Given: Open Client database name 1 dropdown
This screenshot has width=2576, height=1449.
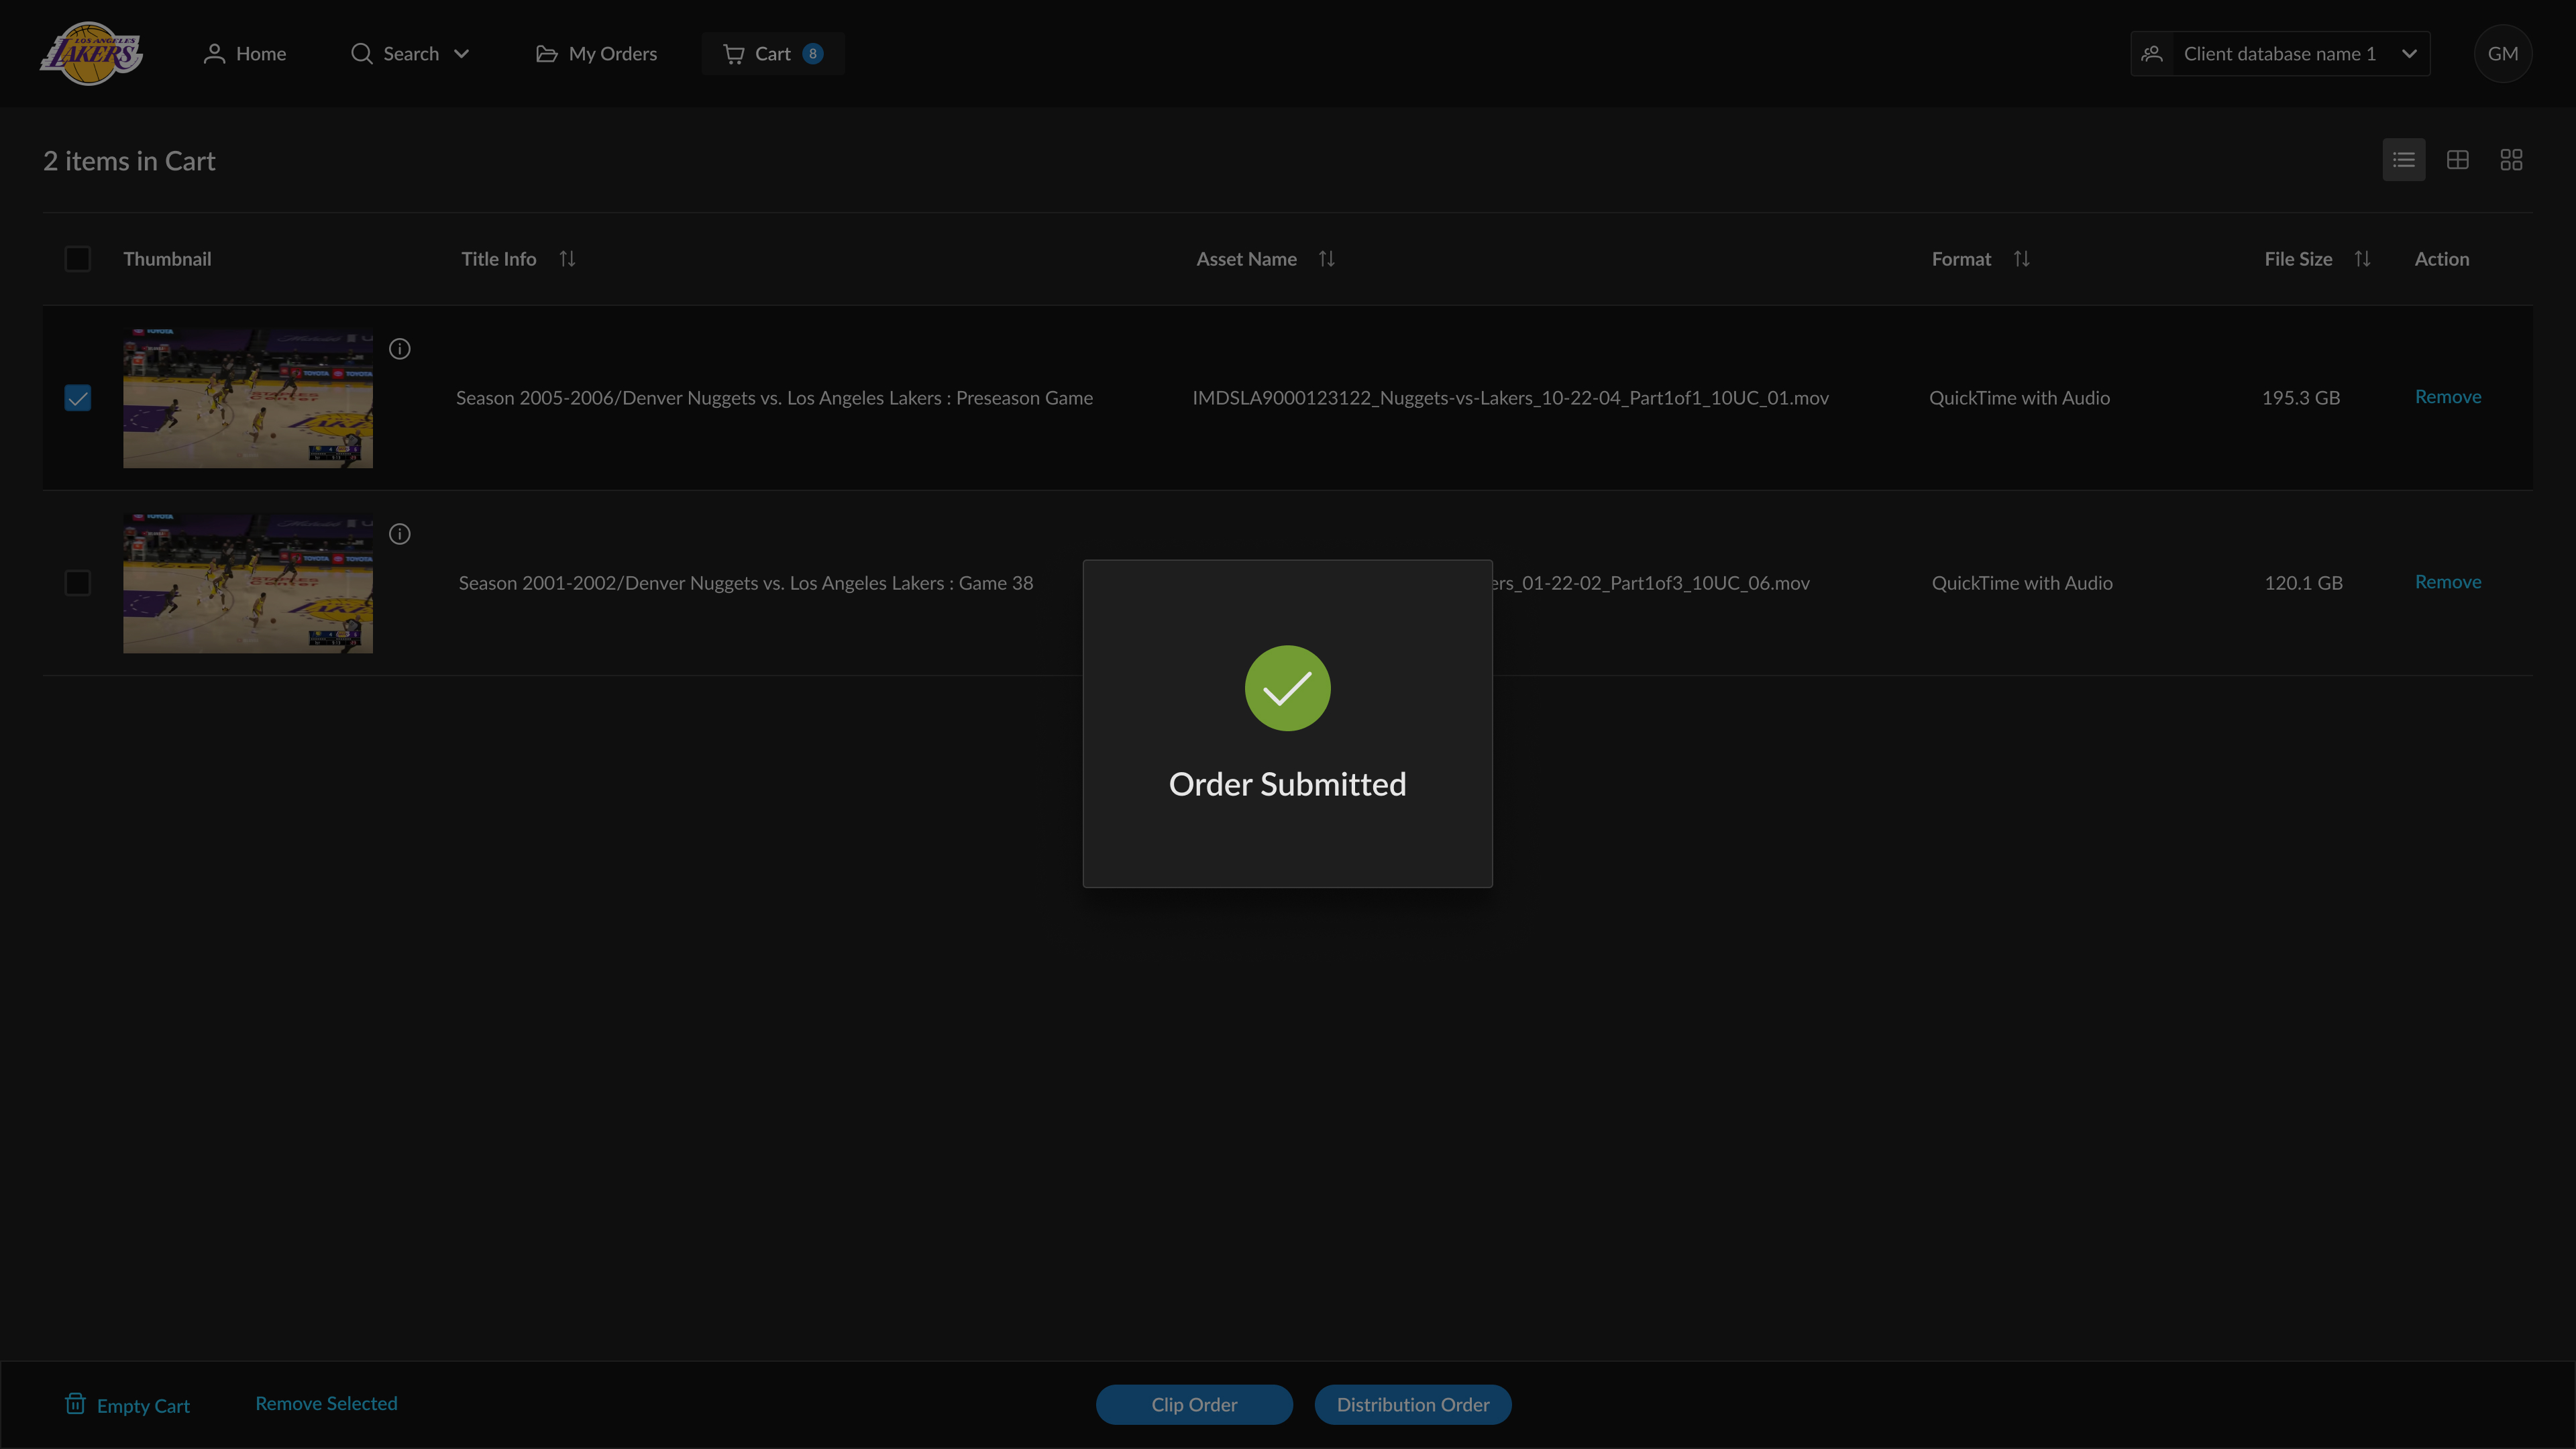Looking at the screenshot, I should click(x=2280, y=54).
